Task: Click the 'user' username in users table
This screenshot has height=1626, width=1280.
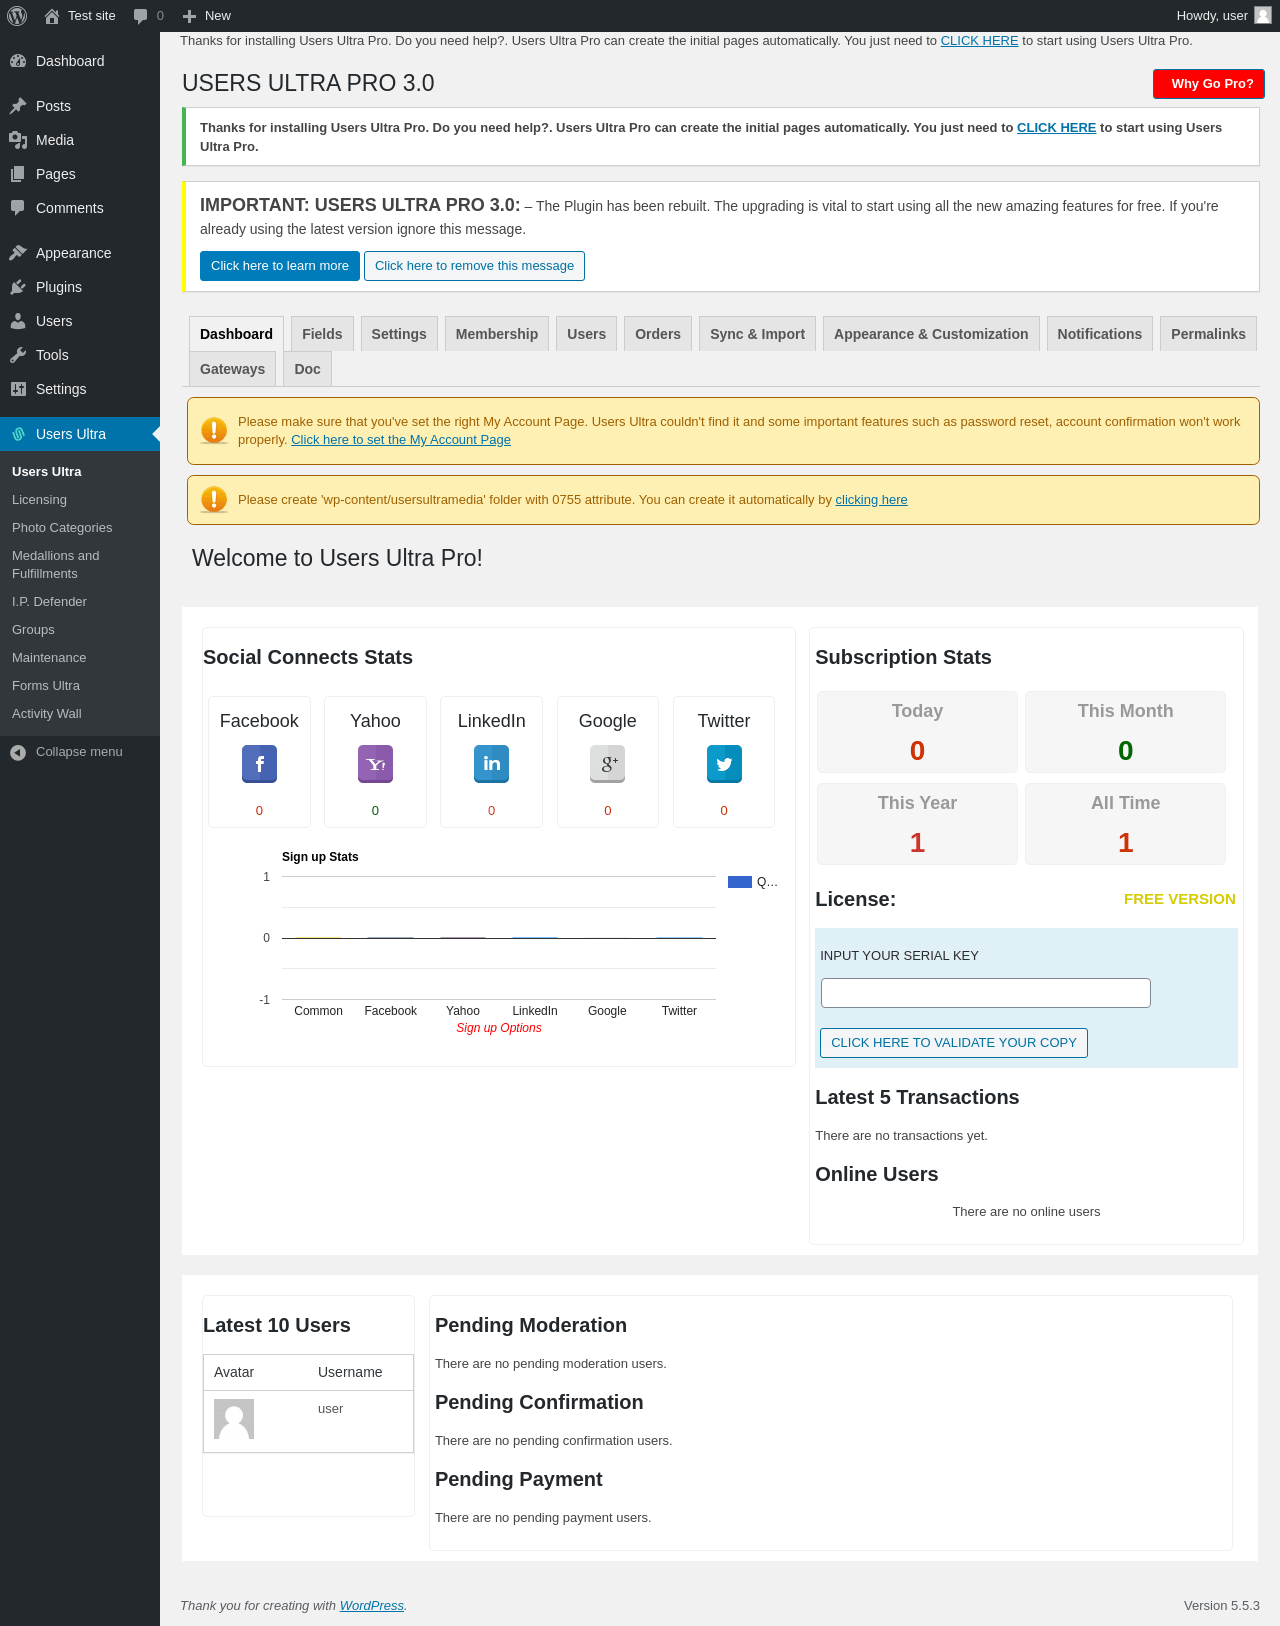Action: (x=330, y=1409)
